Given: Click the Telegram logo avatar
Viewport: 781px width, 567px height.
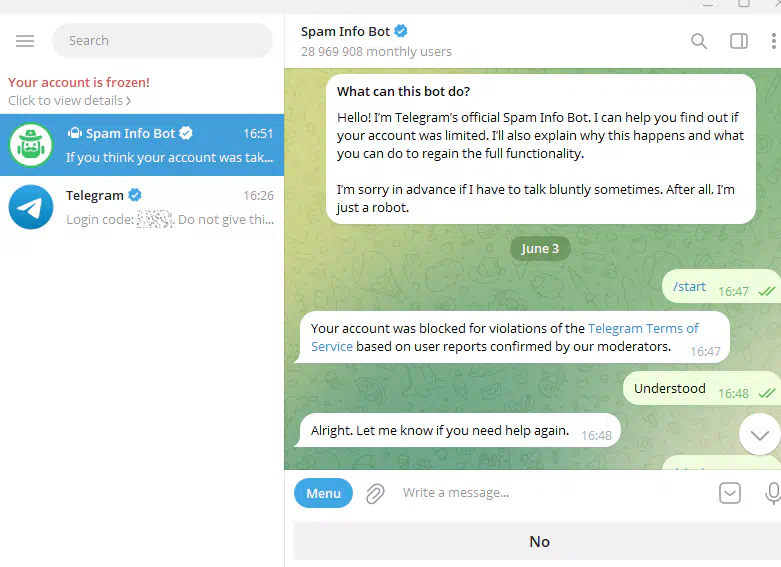Looking at the screenshot, I should click(31, 207).
